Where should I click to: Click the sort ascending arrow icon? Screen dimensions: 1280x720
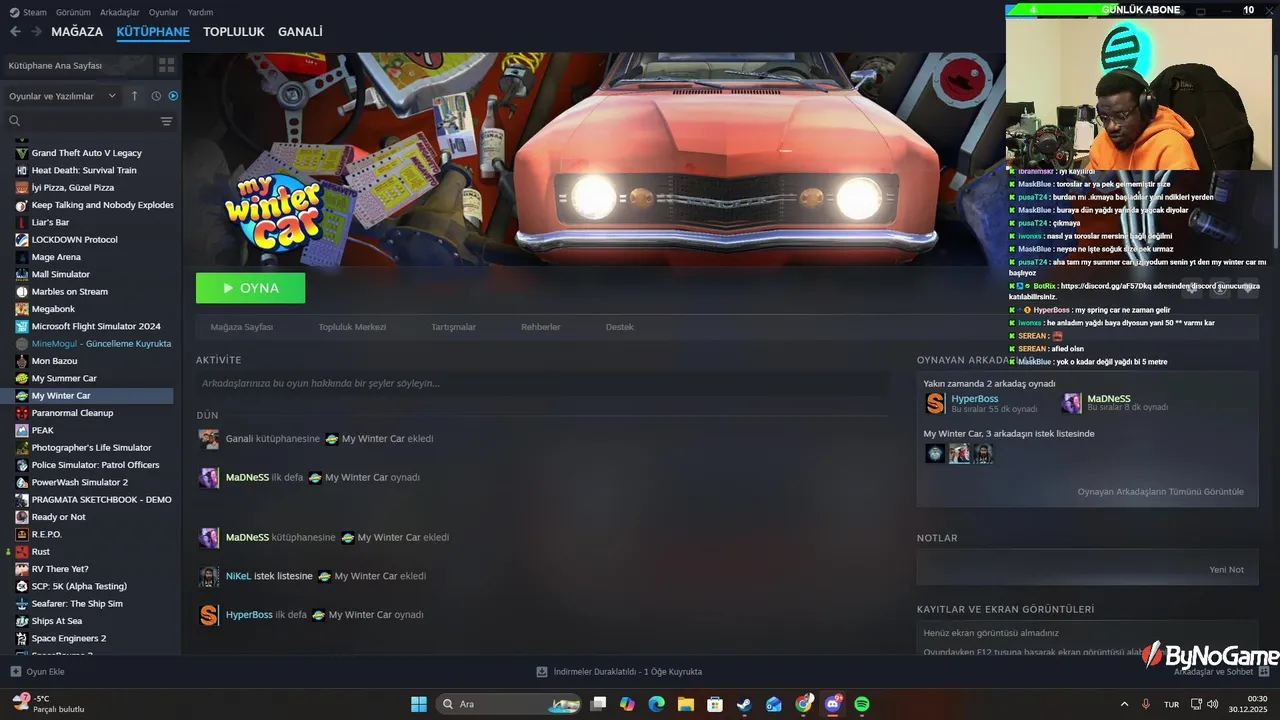135,96
